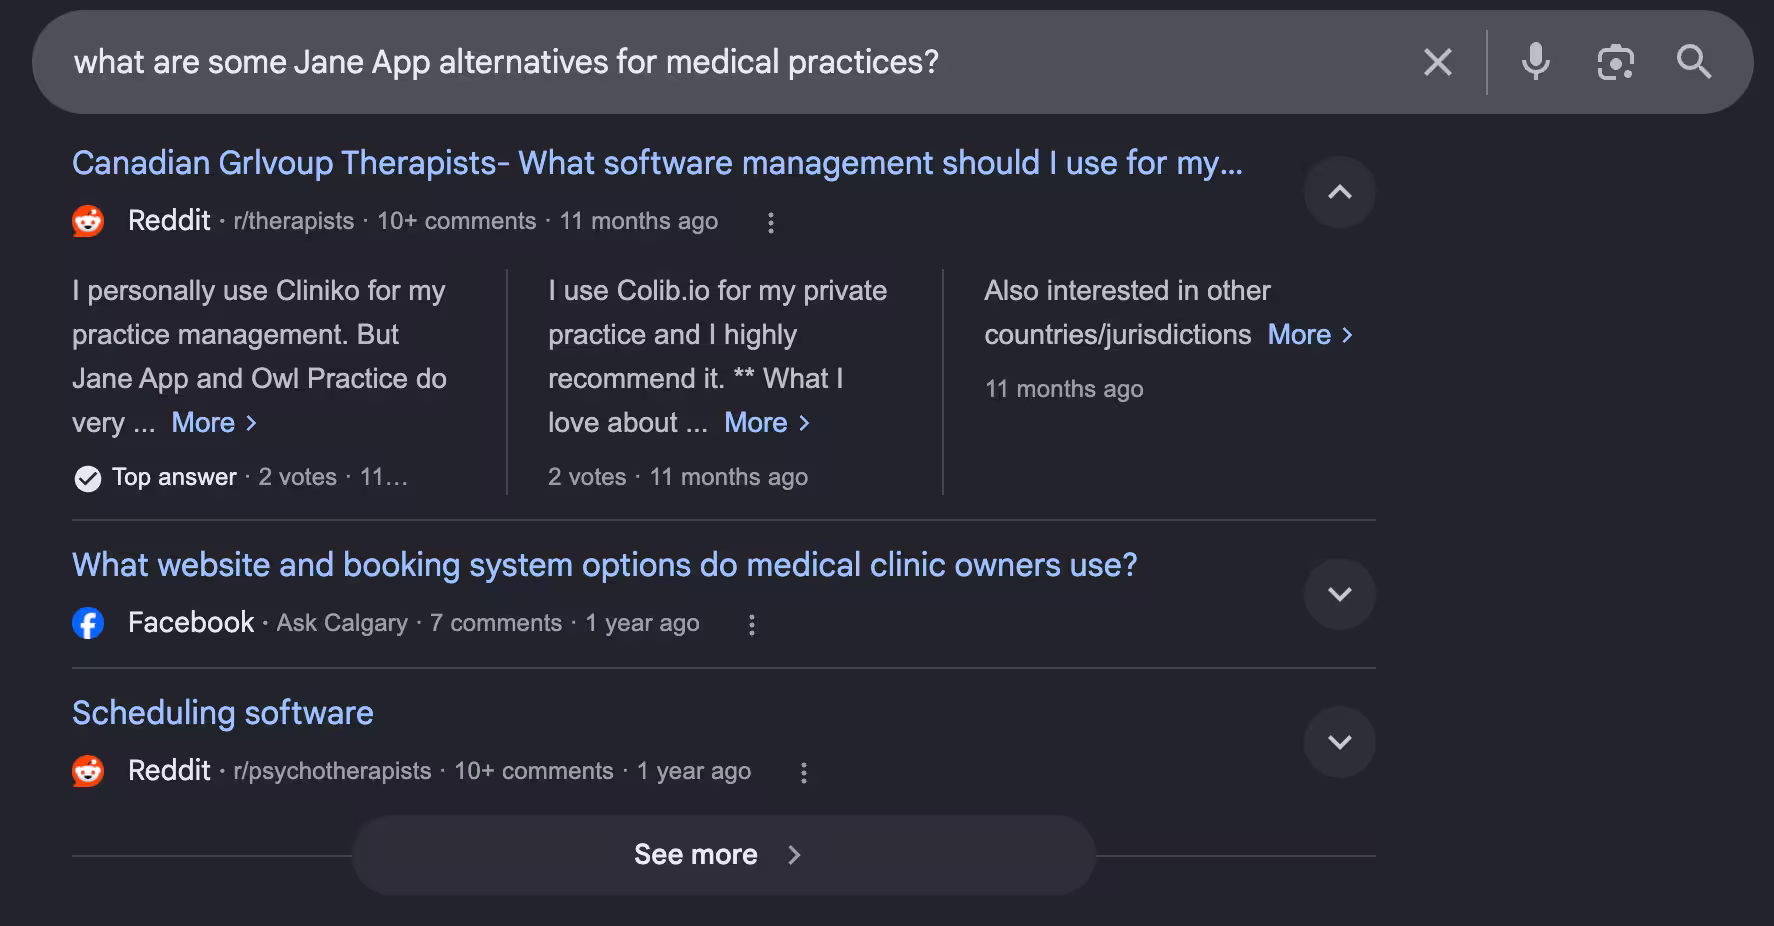The height and width of the screenshot is (926, 1774).
Task: Clear the search query with the X icon
Action: click(x=1437, y=62)
